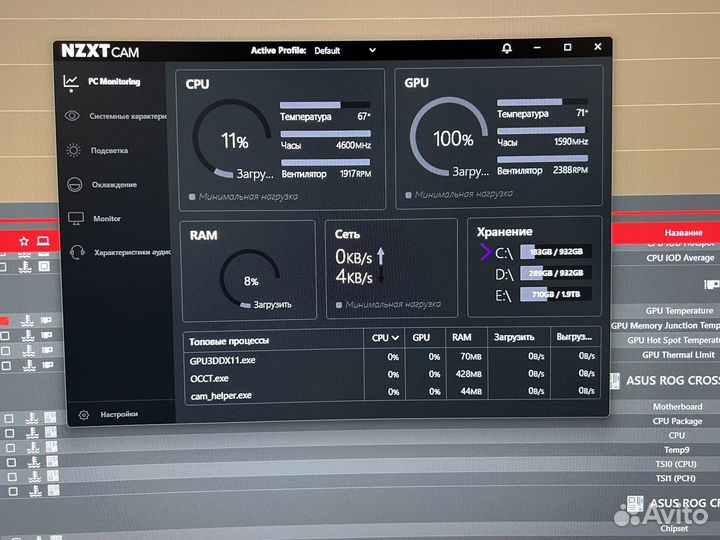Image resolution: width=720 pixels, height=540 pixels.
Task: Click the purple arrow next to C:\ drive
Action: (x=486, y=252)
